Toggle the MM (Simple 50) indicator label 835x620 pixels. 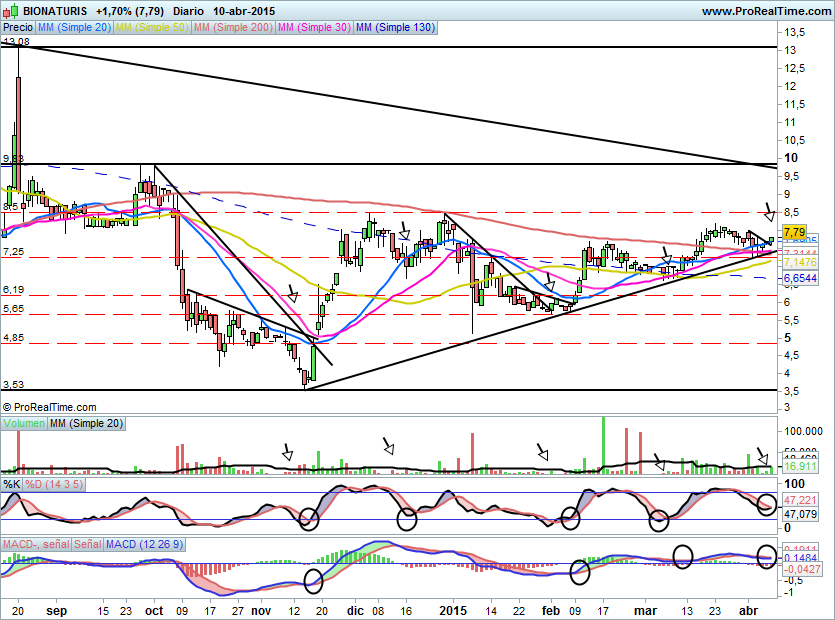point(151,28)
